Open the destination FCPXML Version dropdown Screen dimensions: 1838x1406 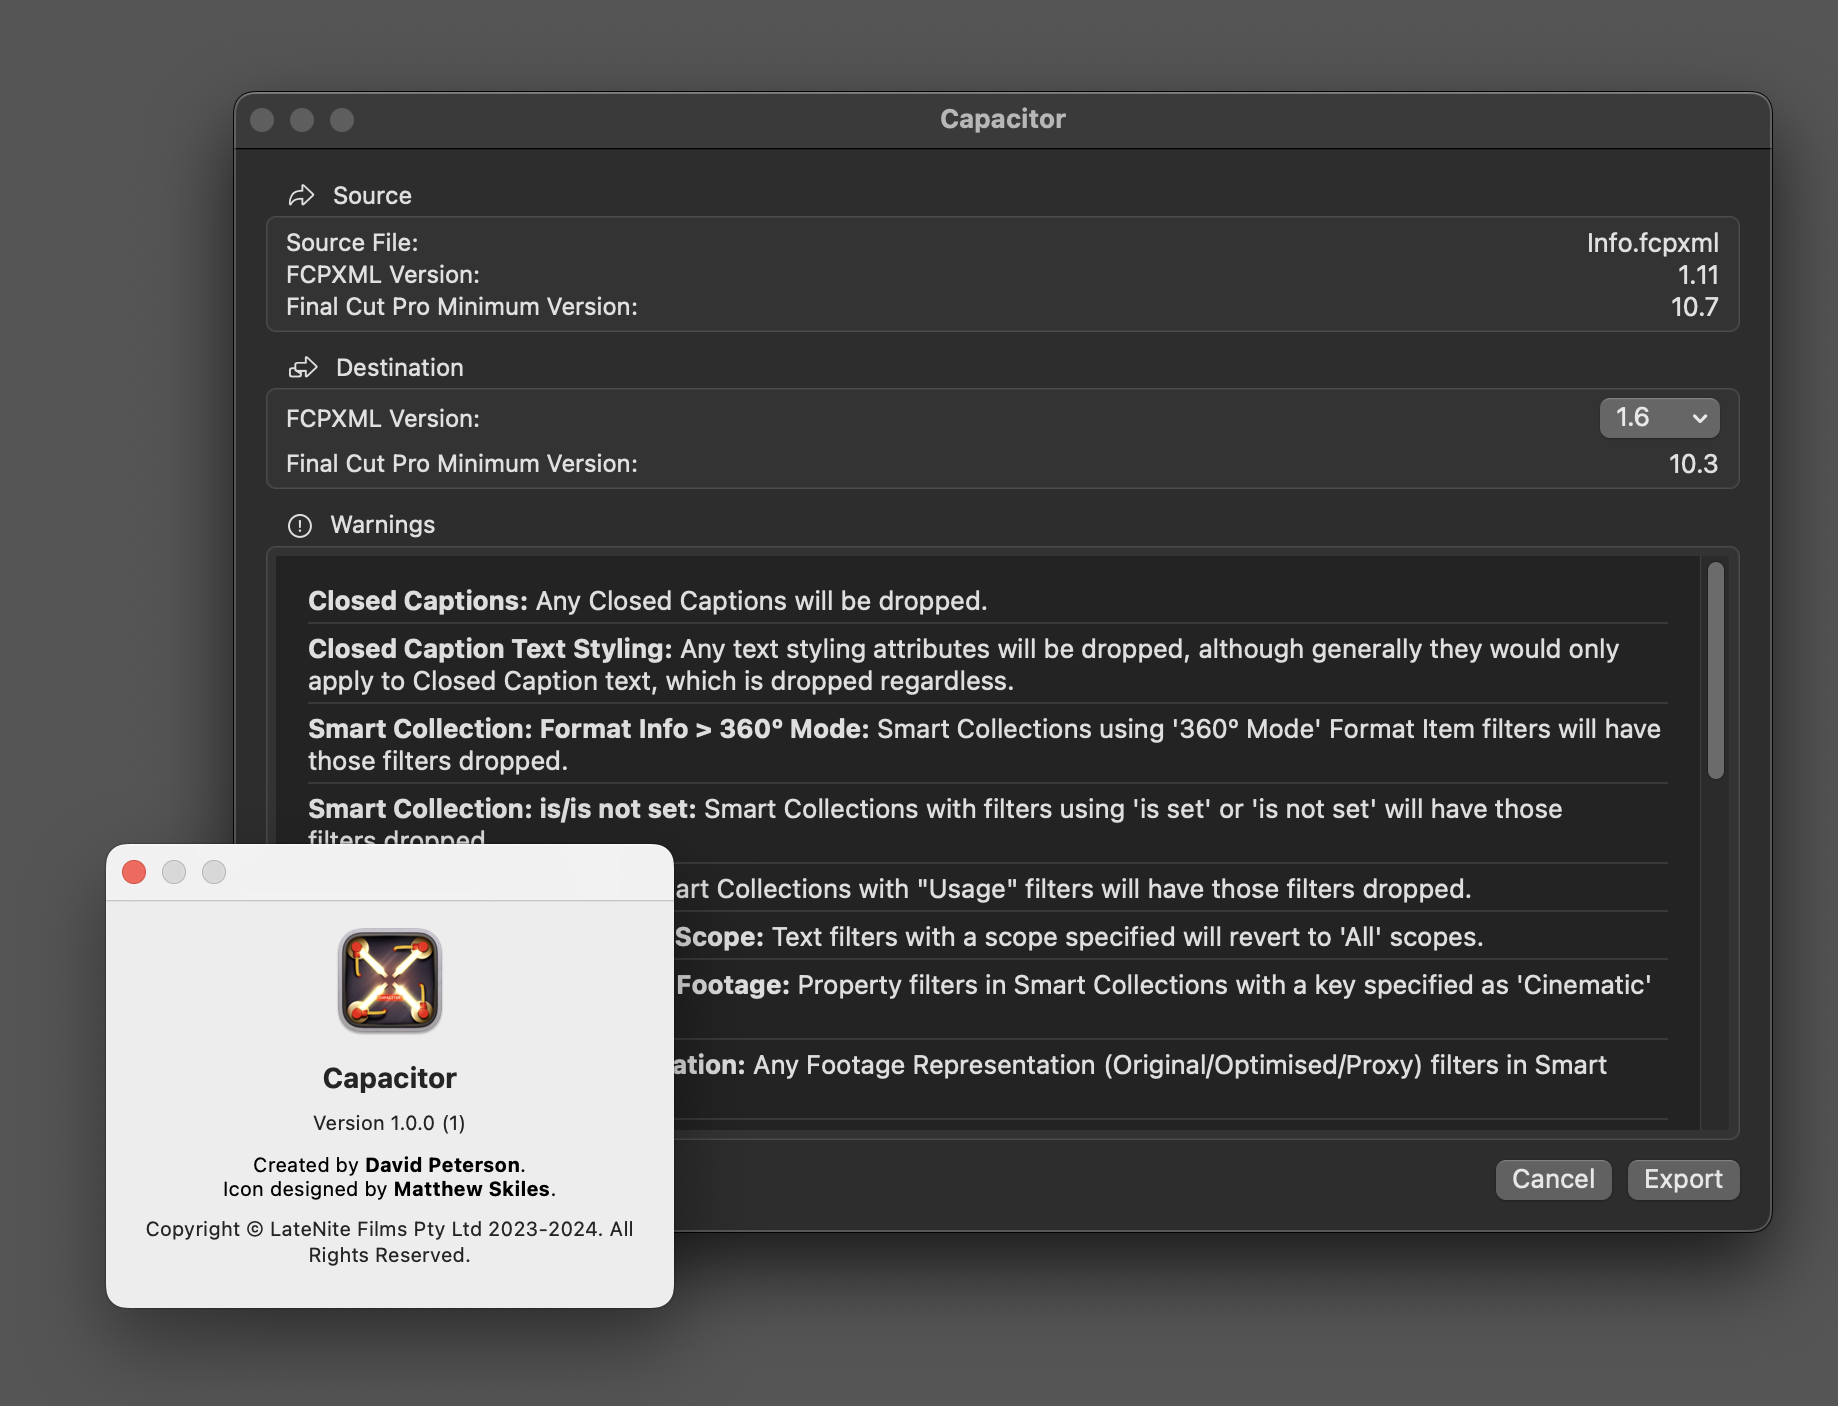(1659, 418)
